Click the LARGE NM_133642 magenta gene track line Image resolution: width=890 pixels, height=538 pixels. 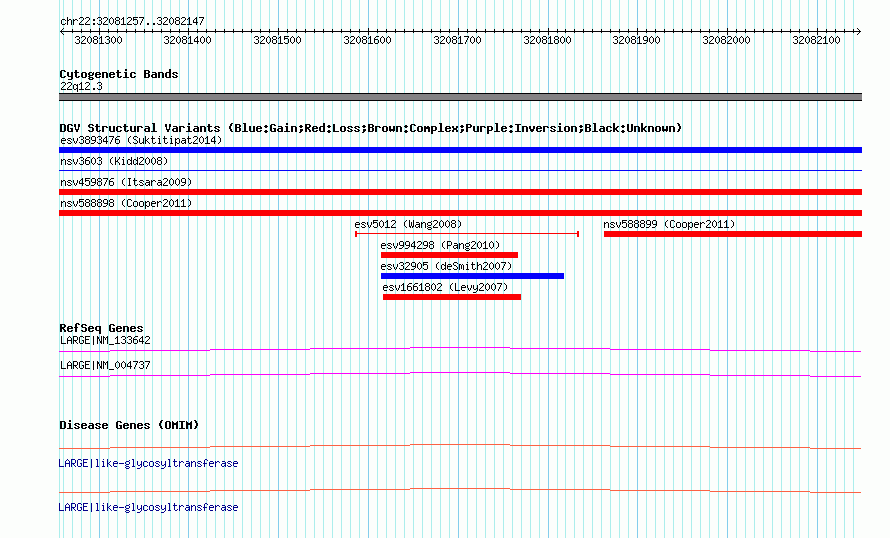[460, 350]
